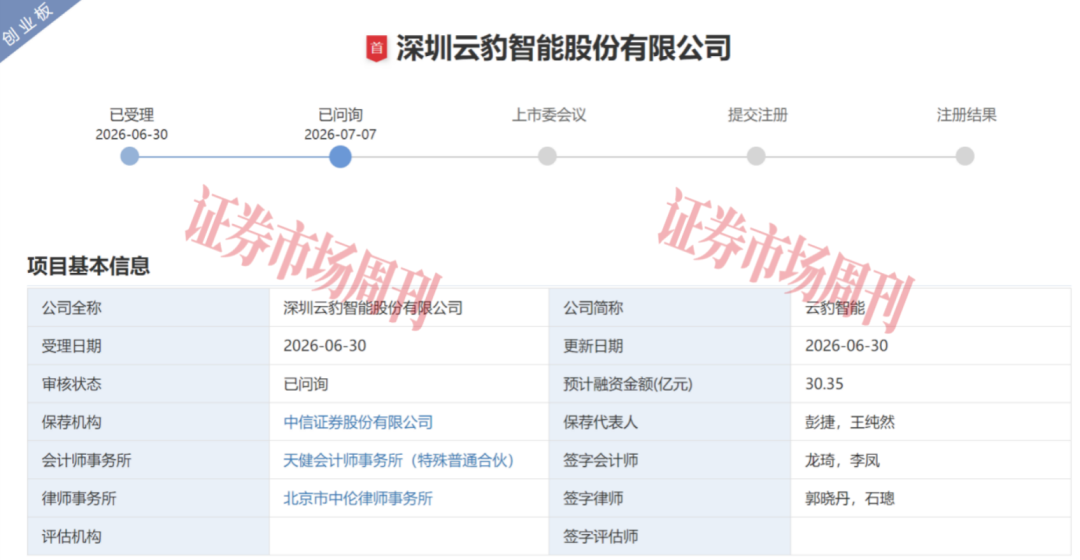Click the 评估机构 label cell
The image size is (1080, 560).
tap(148, 537)
